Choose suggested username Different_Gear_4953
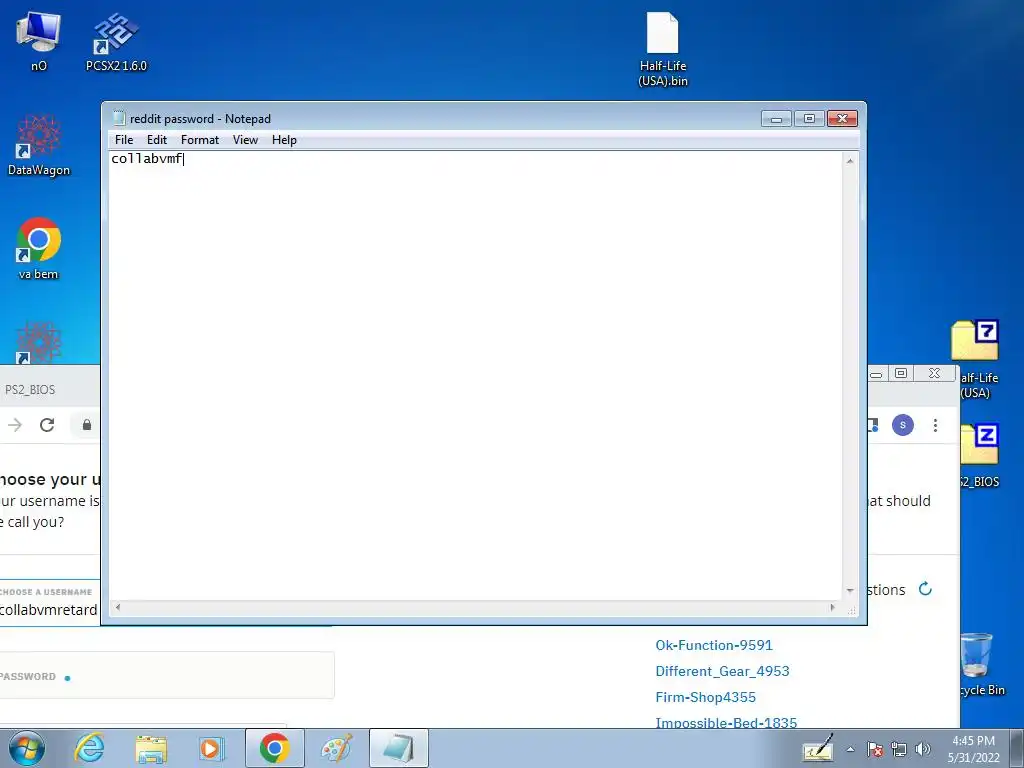The height and width of the screenshot is (768, 1024). (x=722, y=671)
